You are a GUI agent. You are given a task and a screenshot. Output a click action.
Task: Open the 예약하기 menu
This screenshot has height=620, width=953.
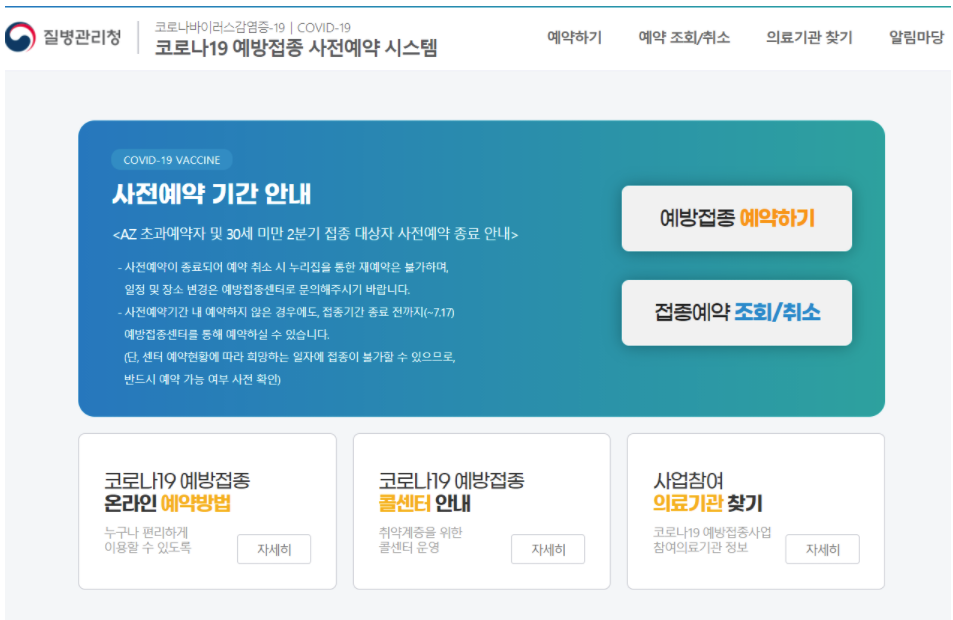pos(574,38)
